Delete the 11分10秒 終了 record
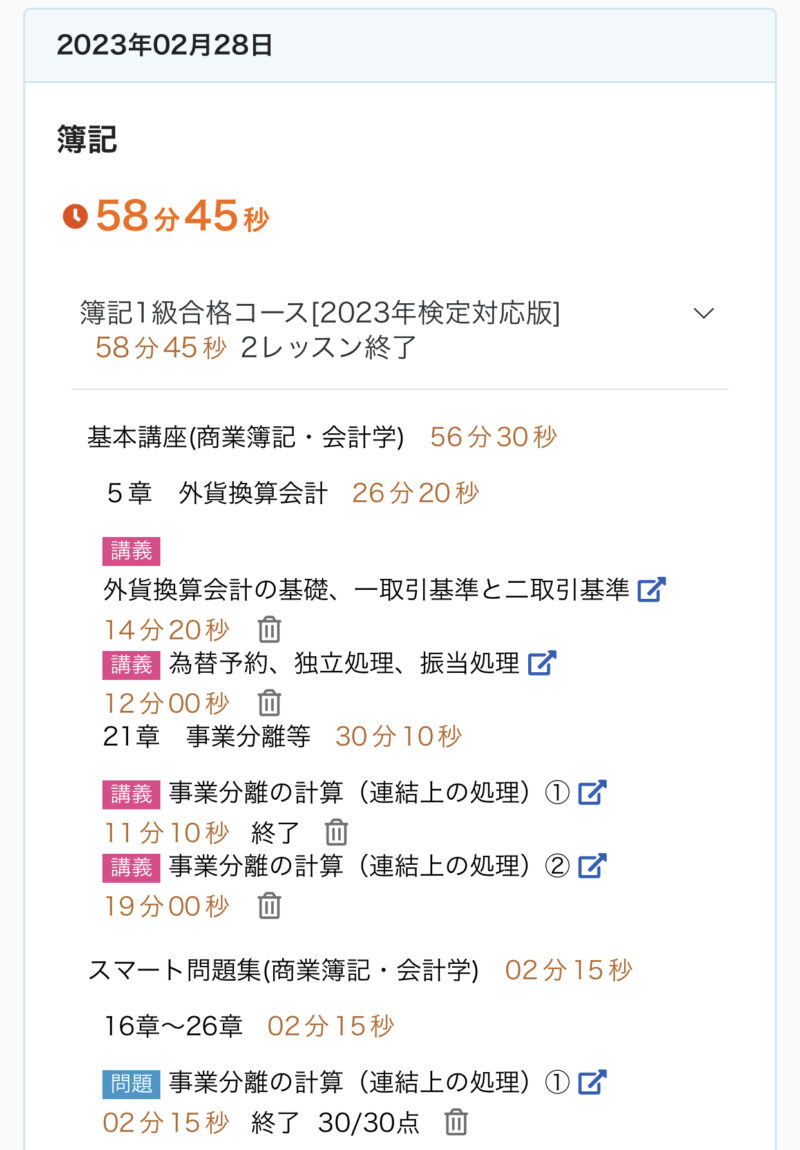This screenshot has height=1150, width=800. pyautogui.click(x=337, y=832)
